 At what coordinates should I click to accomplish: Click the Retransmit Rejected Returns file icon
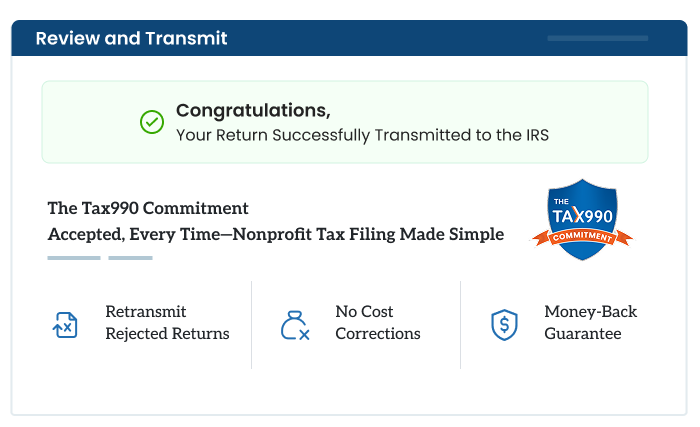coord(65,324)
